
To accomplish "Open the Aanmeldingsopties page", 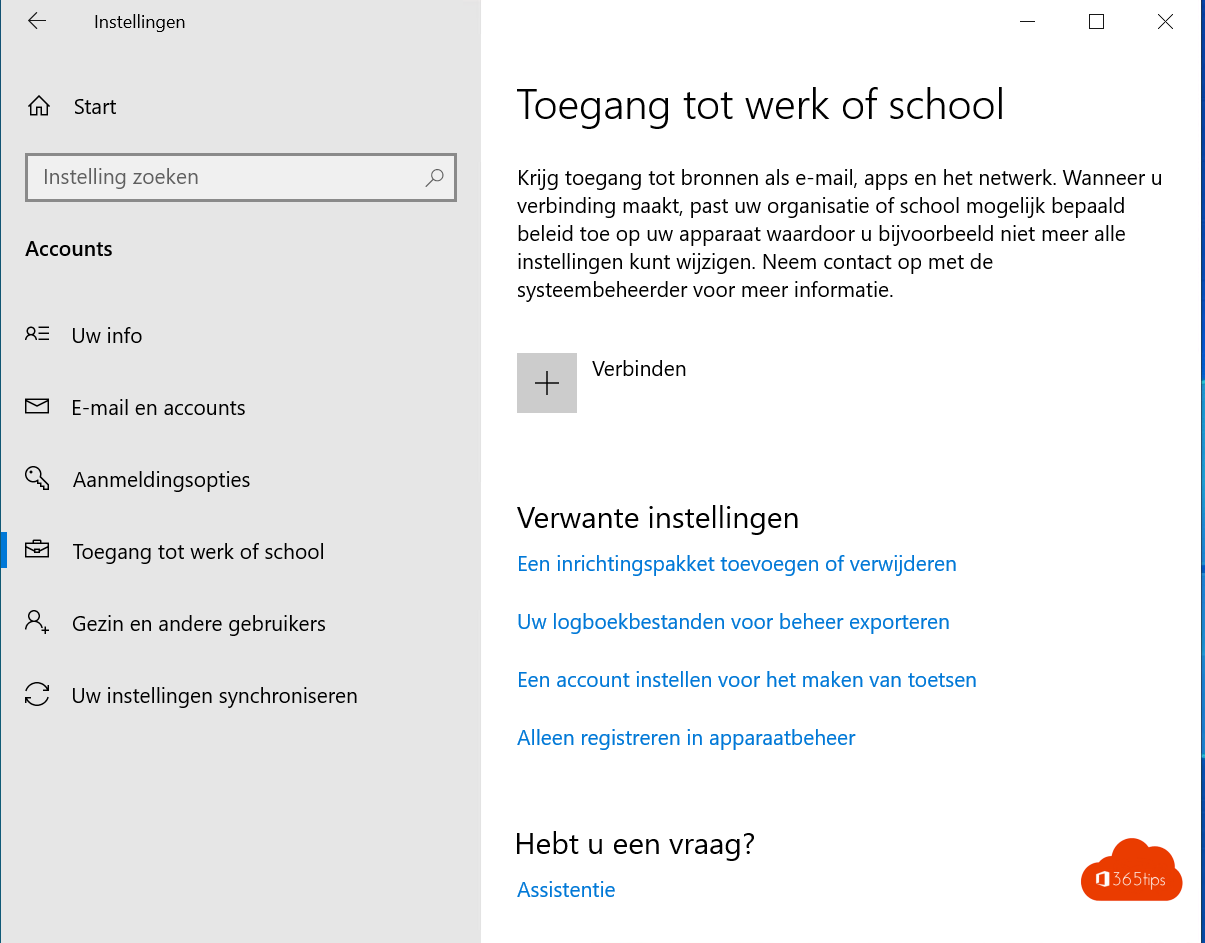I will [x=161, y=480].
